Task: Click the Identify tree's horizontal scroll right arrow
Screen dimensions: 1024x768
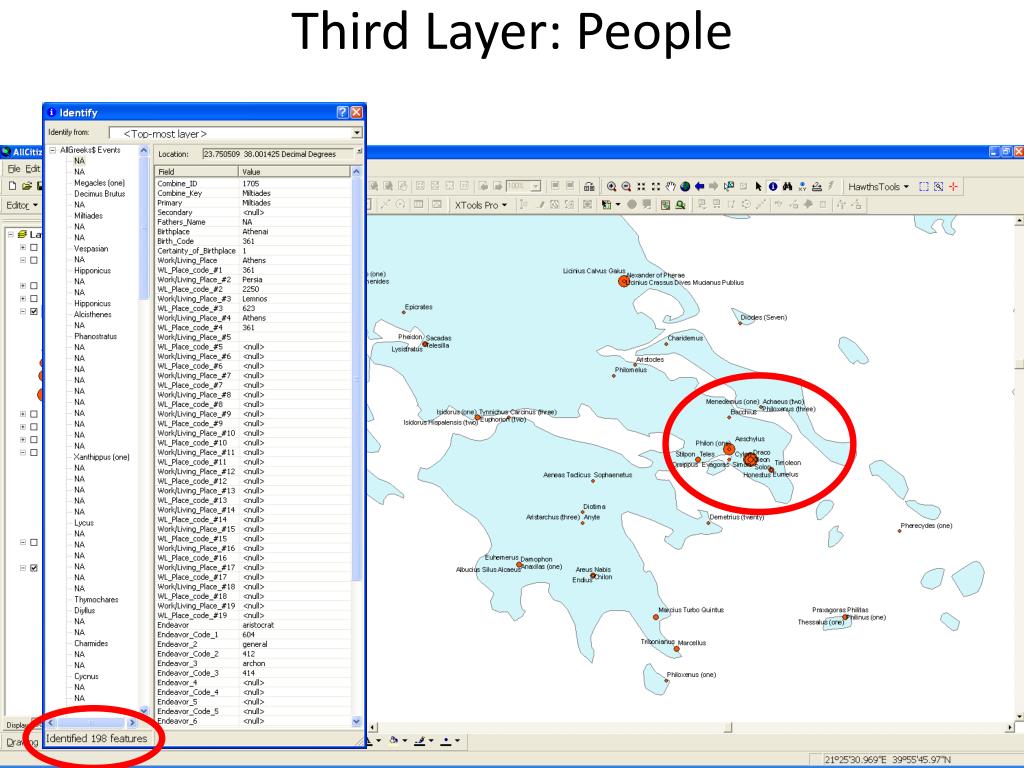Action: pos(132,723)
